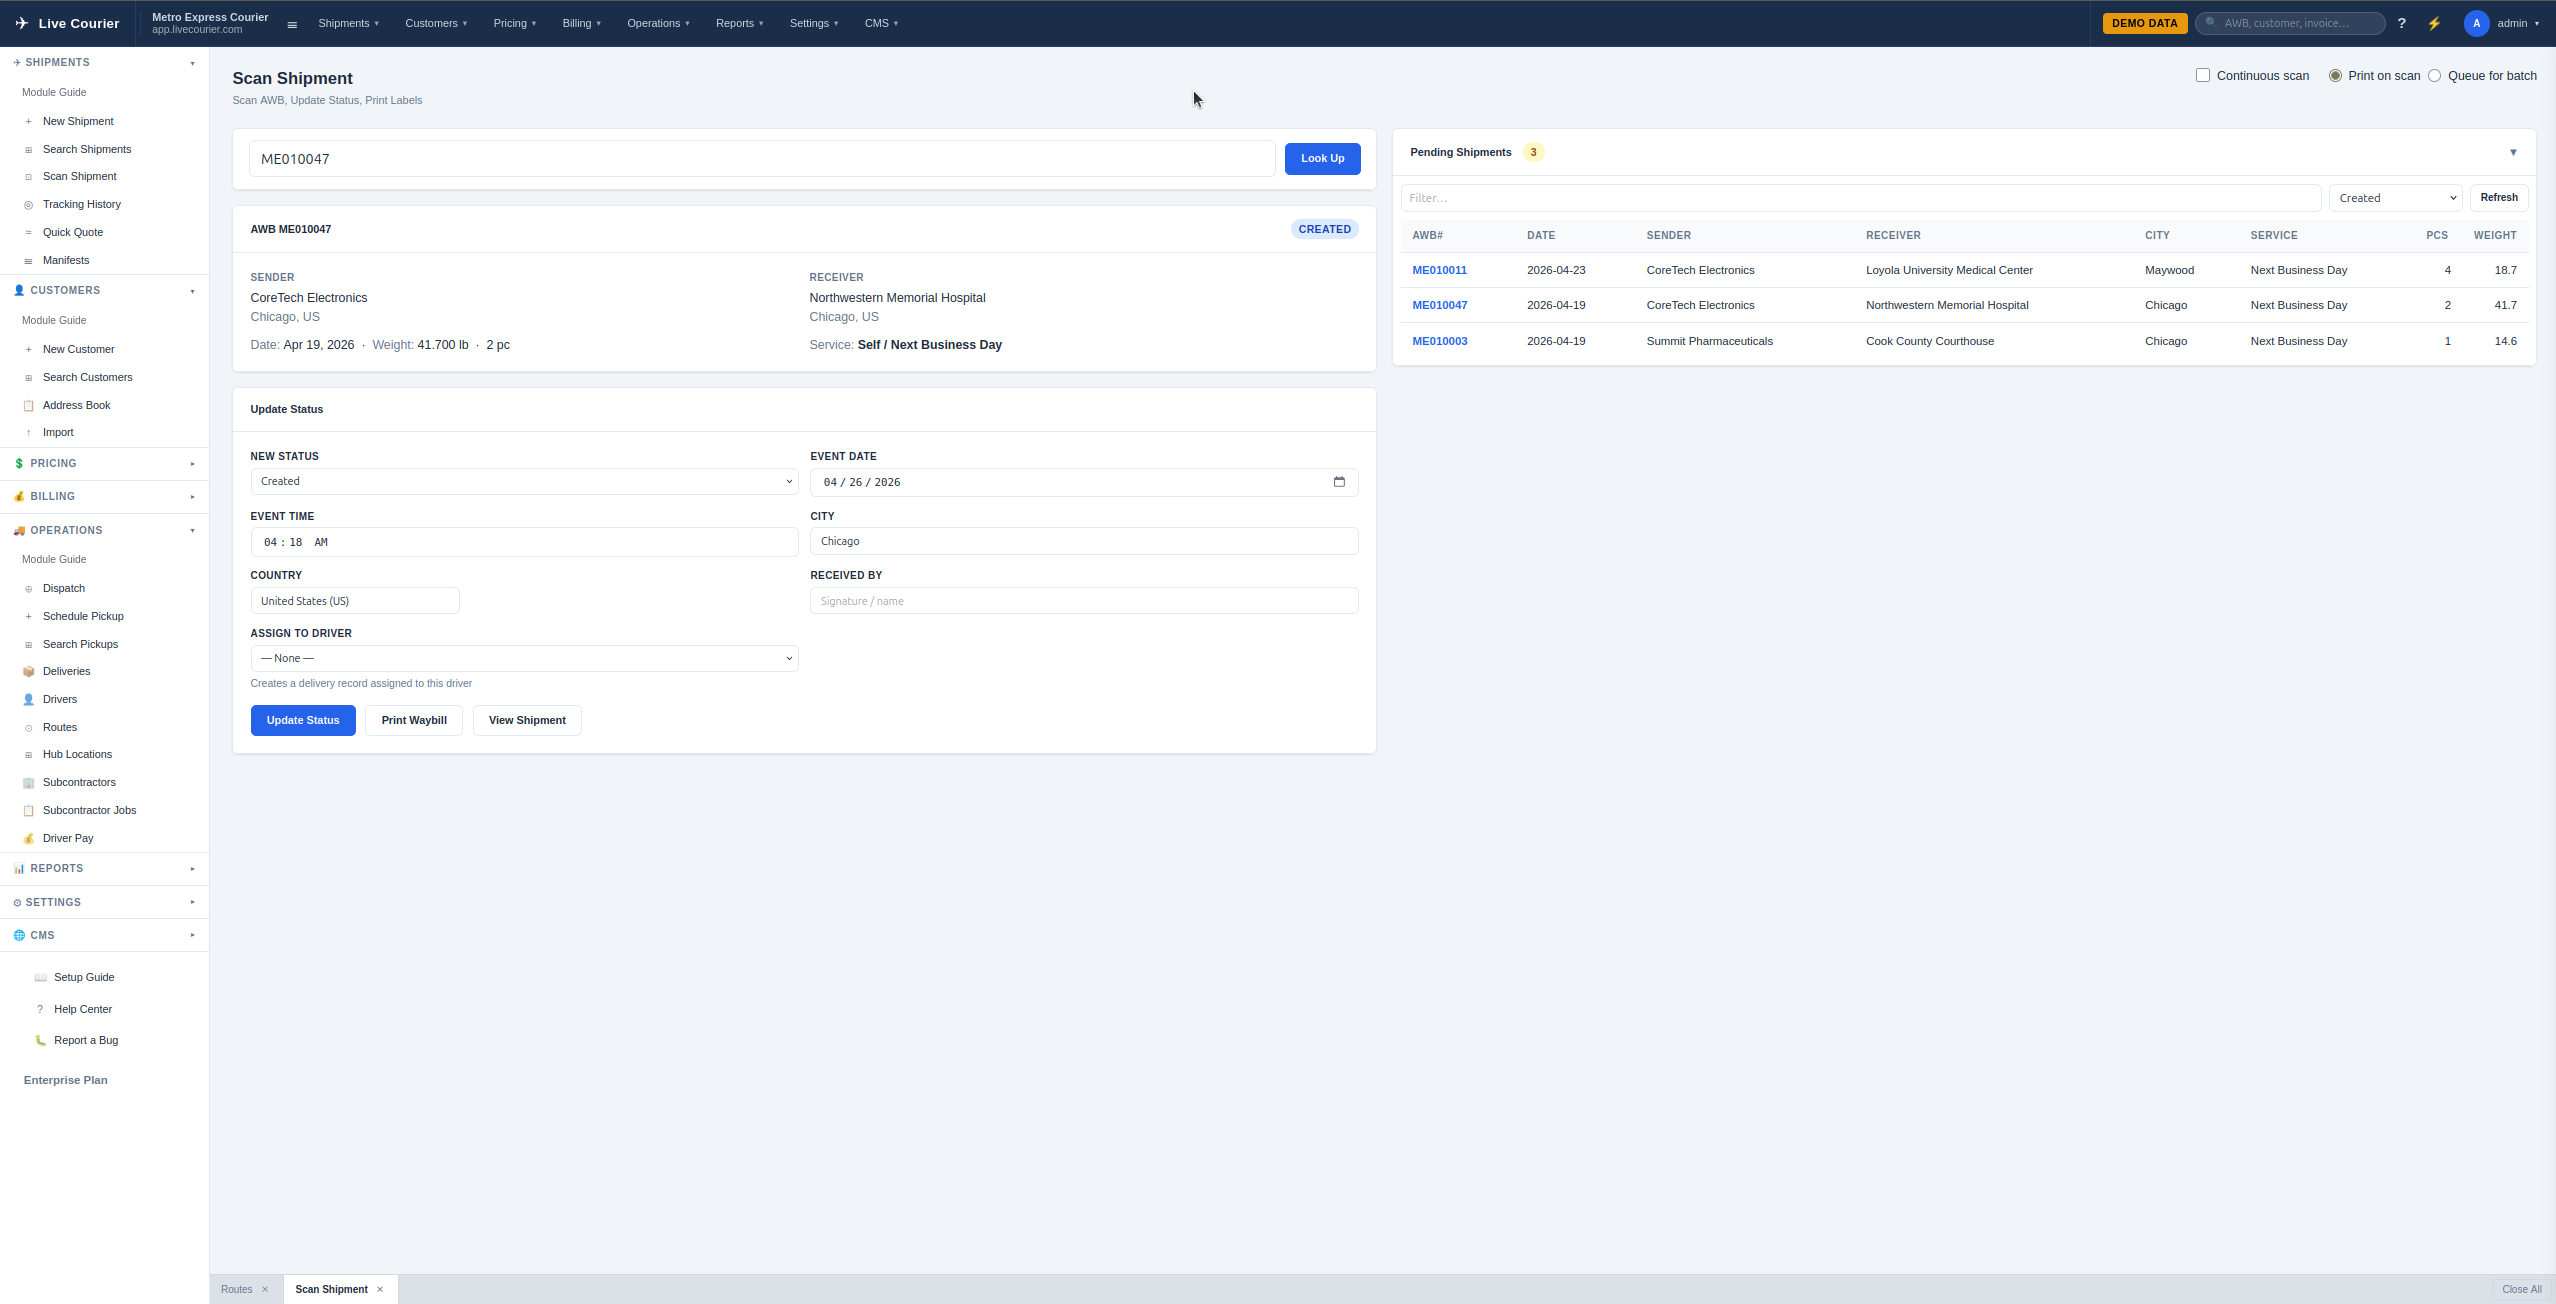Click the Received By signature field
The width and height of the screenshot is (2556, 1304).
(x=1083, y=601)
